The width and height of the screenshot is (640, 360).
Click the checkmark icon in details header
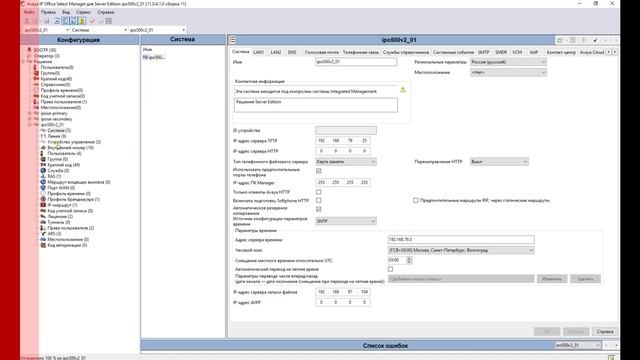tap(595, 40)
